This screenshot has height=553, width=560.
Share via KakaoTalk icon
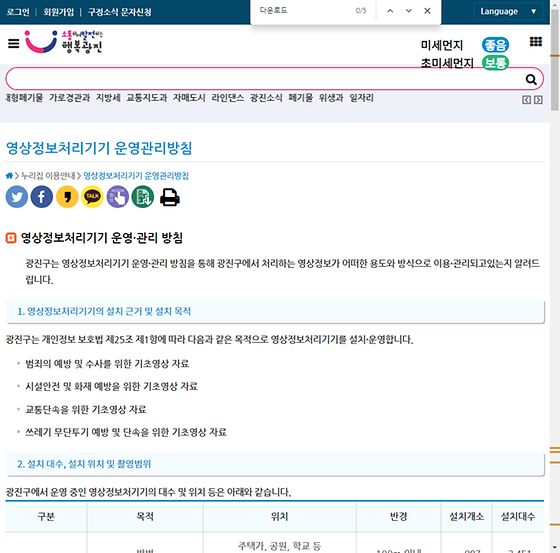[92, 197]
